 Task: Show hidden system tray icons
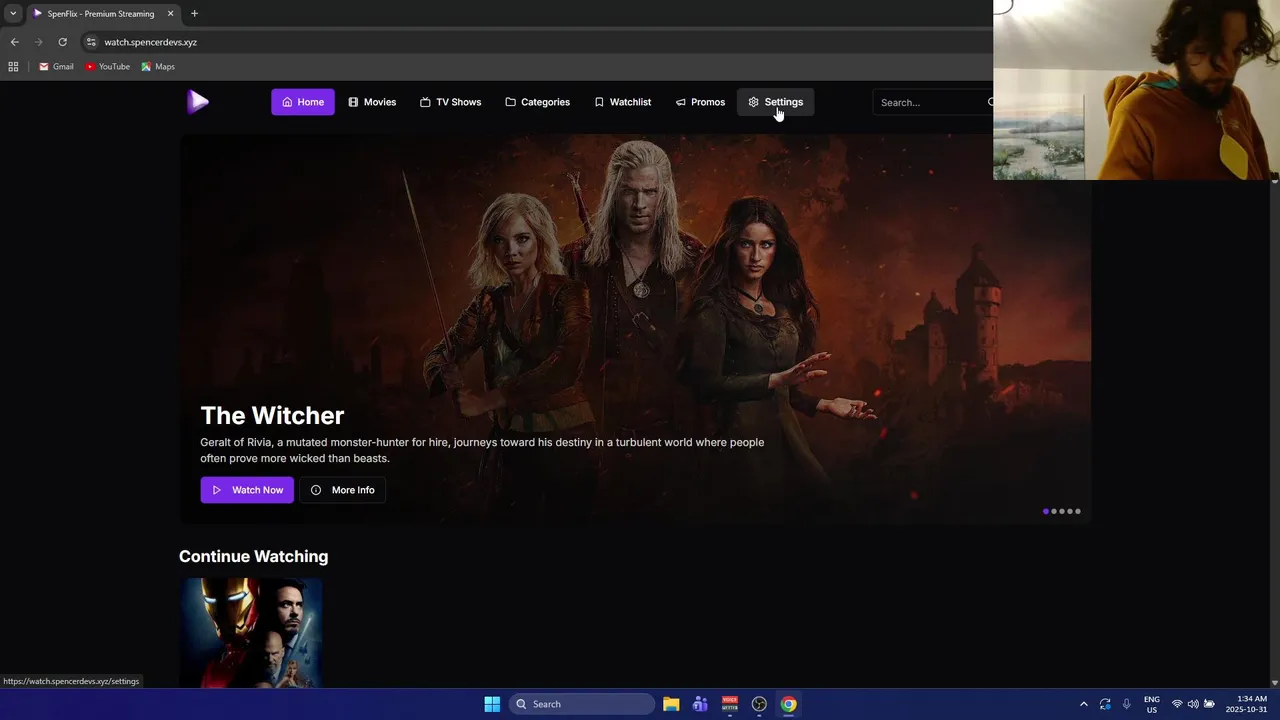click(1084, 704)
